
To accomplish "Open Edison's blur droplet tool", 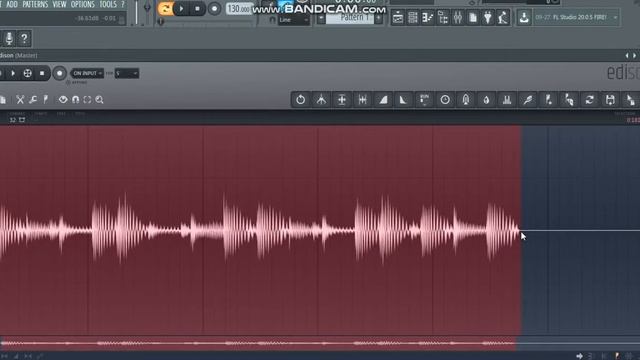I will 486,100.
